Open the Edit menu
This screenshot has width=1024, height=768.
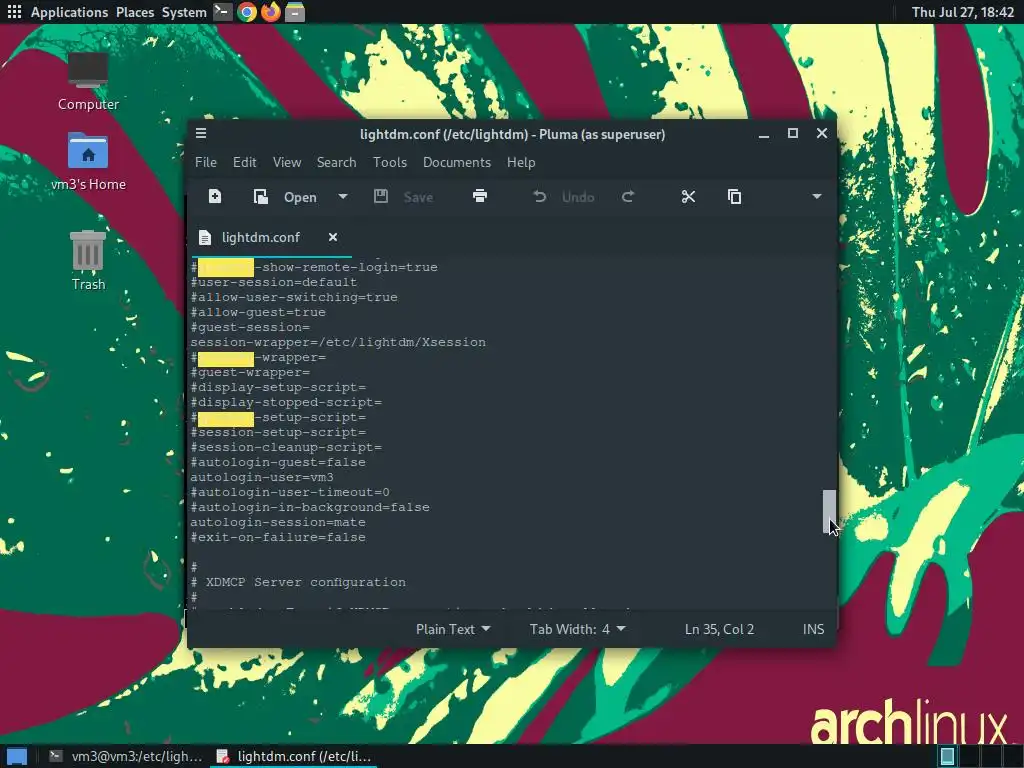pos(244,162)
